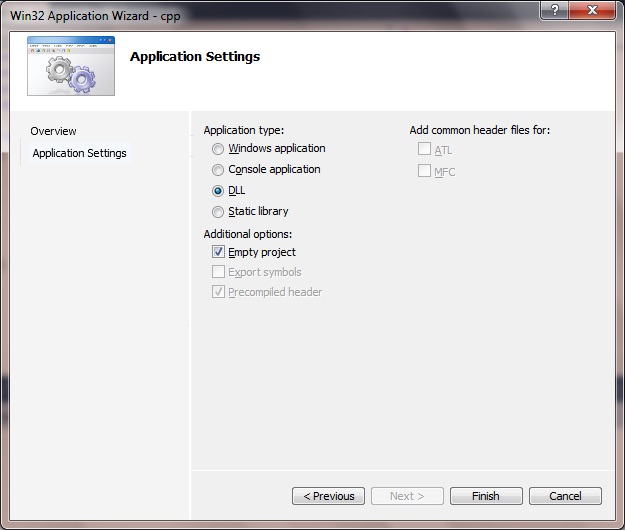Open help via the question mark button

tap(554, 10)
